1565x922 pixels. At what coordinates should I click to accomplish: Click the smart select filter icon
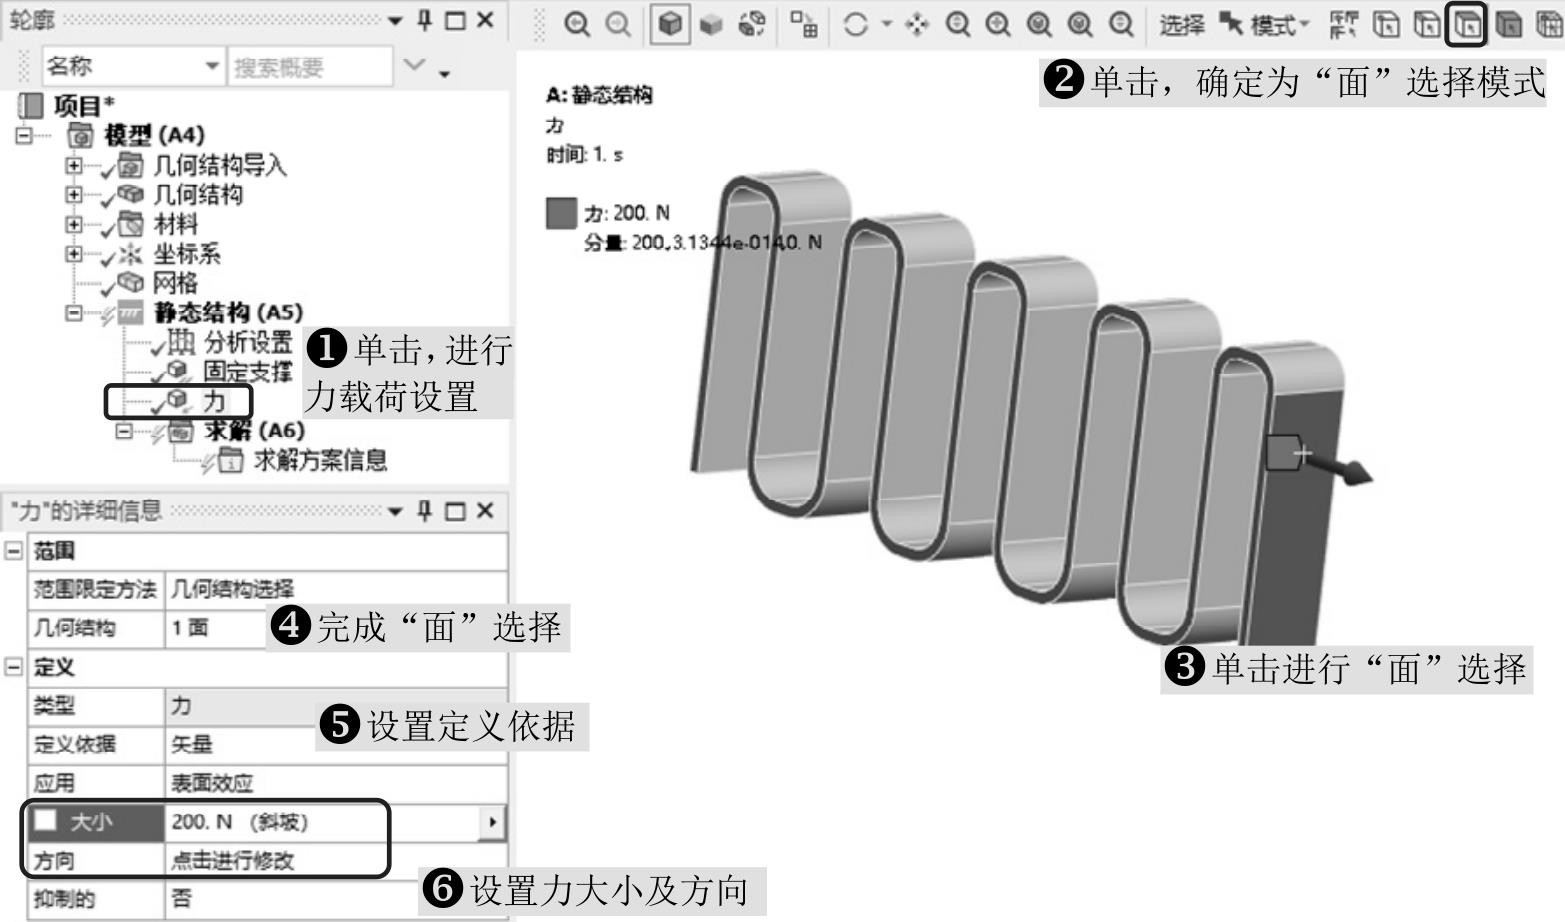pyautogui.click(x=1343, y=24)
